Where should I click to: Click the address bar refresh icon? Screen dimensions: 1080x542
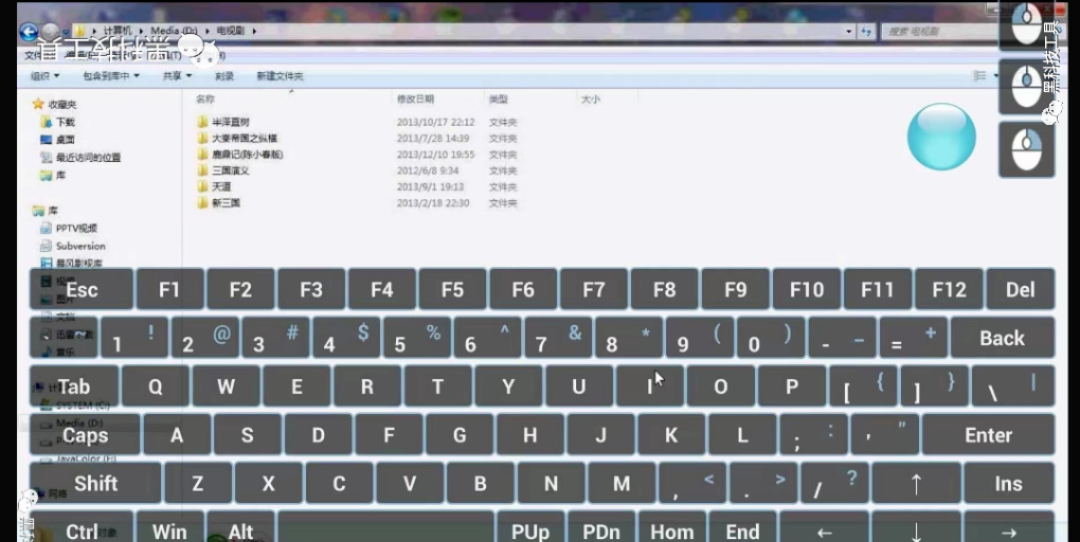coord(866,31)
